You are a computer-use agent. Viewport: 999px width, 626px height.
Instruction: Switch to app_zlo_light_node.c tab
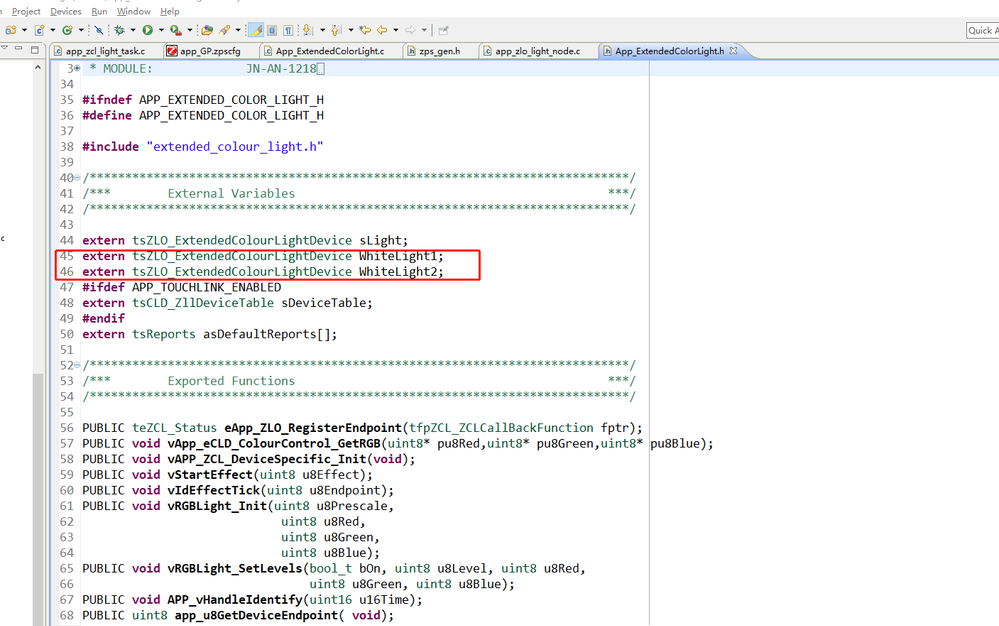point(537,51)
